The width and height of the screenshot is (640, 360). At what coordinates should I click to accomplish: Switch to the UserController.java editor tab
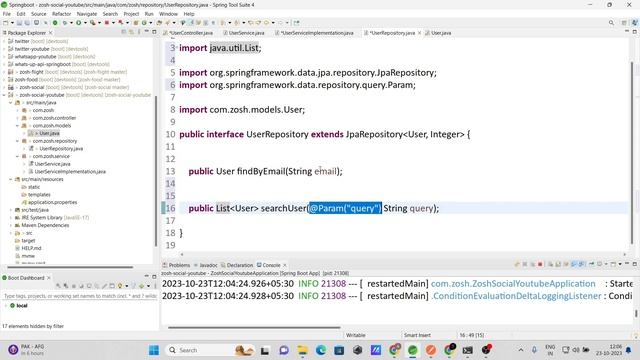pyautogui.click(x=188, y=33)
